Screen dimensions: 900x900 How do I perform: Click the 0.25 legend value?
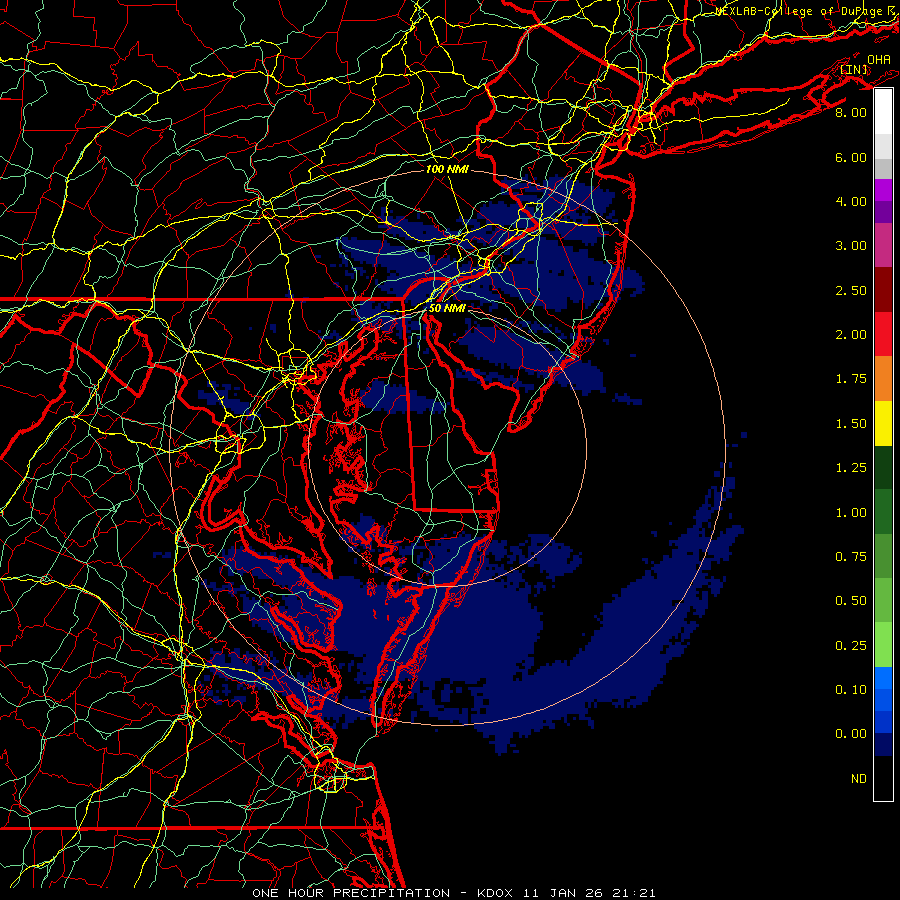[x=851, y=646]
